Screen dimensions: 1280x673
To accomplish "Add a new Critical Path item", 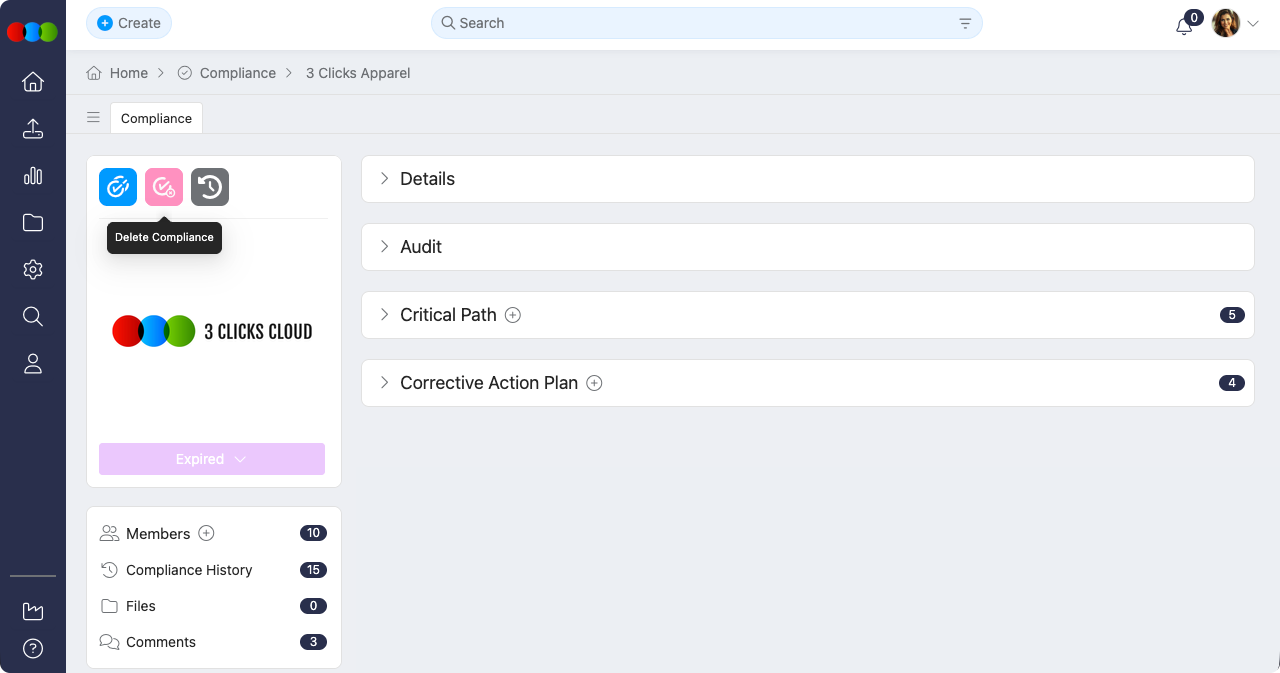I will pos(513,315).
